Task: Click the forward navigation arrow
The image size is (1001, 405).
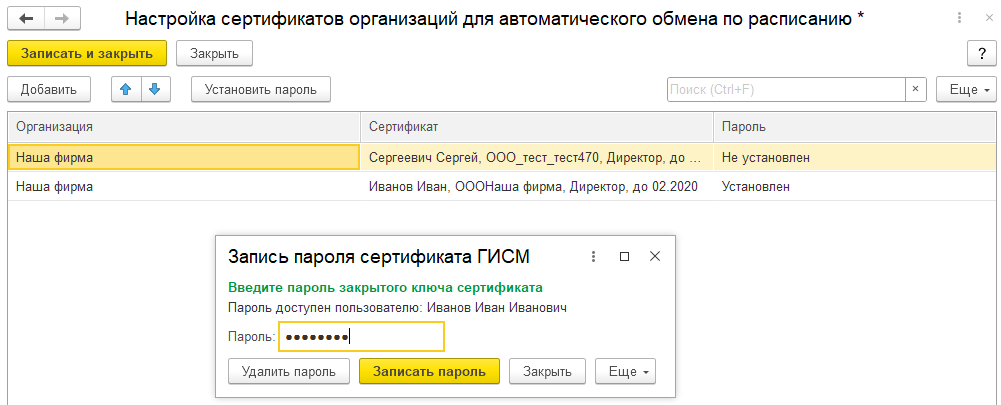Action: 61,19
